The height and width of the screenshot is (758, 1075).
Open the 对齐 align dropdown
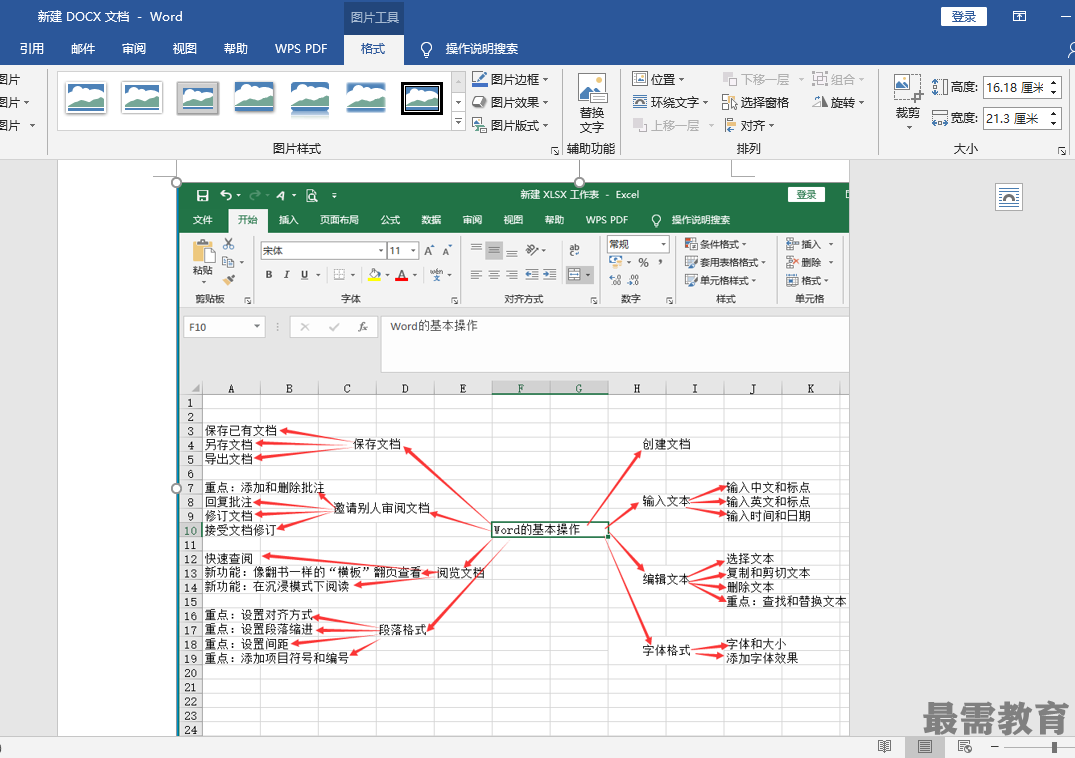point(748,125)
